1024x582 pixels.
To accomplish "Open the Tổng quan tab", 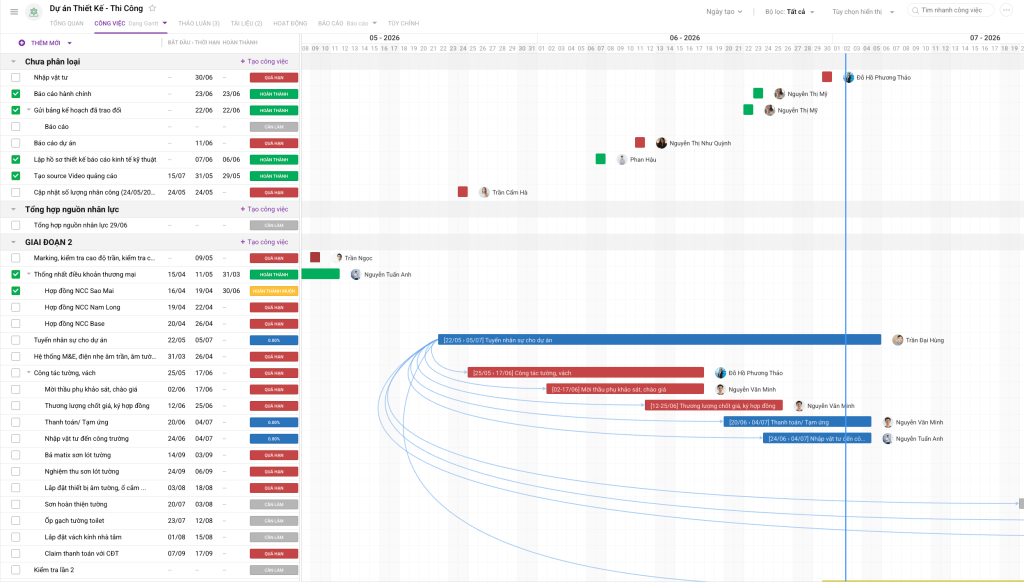I will [67, 24].
